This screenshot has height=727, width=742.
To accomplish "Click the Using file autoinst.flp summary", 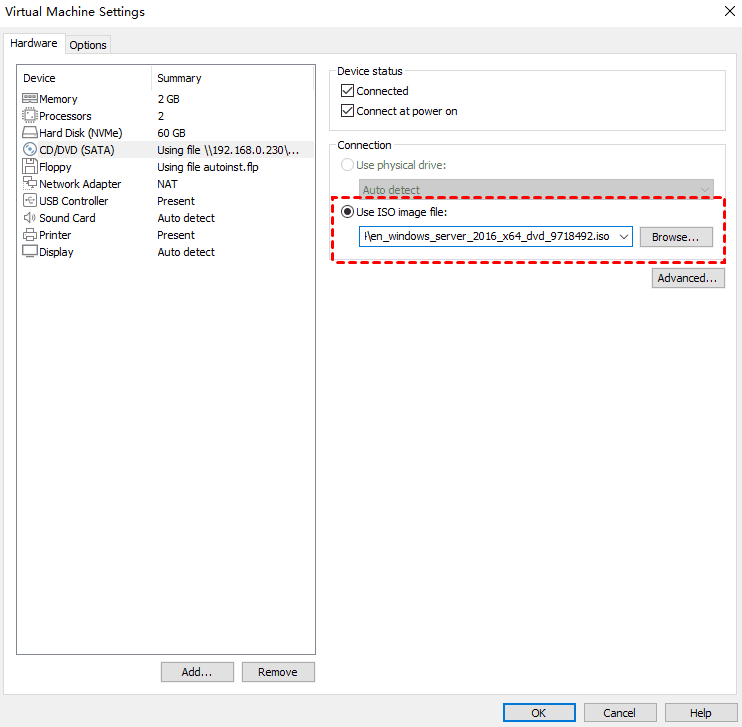I will pyautogui.click(x=208, y=167).
